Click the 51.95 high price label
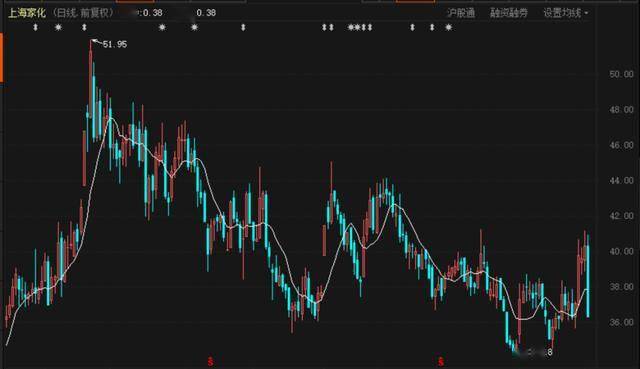Screen dimensions: 640x369 pos(115,44)
